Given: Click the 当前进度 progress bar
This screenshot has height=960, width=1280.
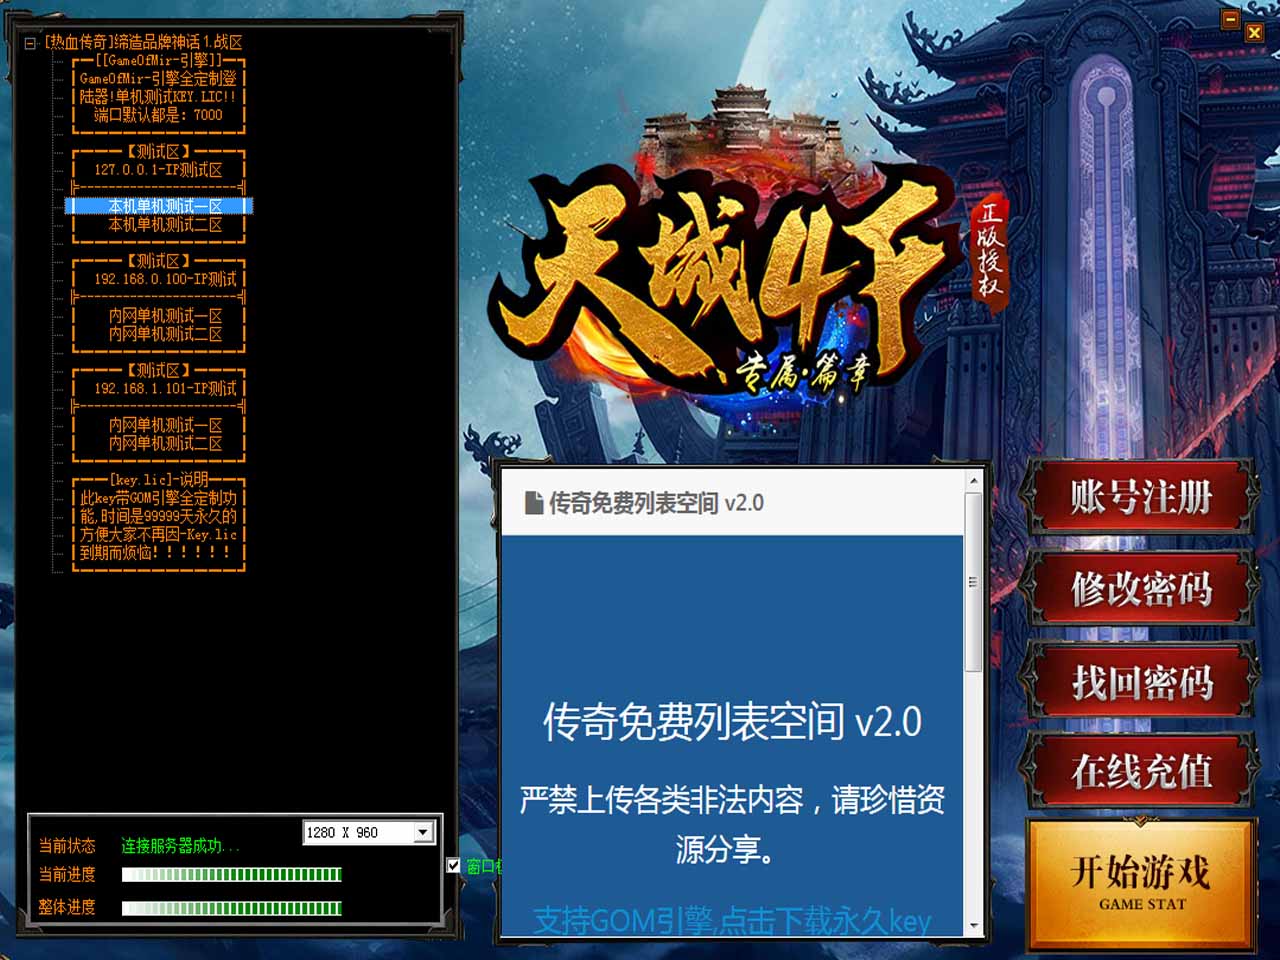Looking at the screenshot, I should click(x=232, y=875).
